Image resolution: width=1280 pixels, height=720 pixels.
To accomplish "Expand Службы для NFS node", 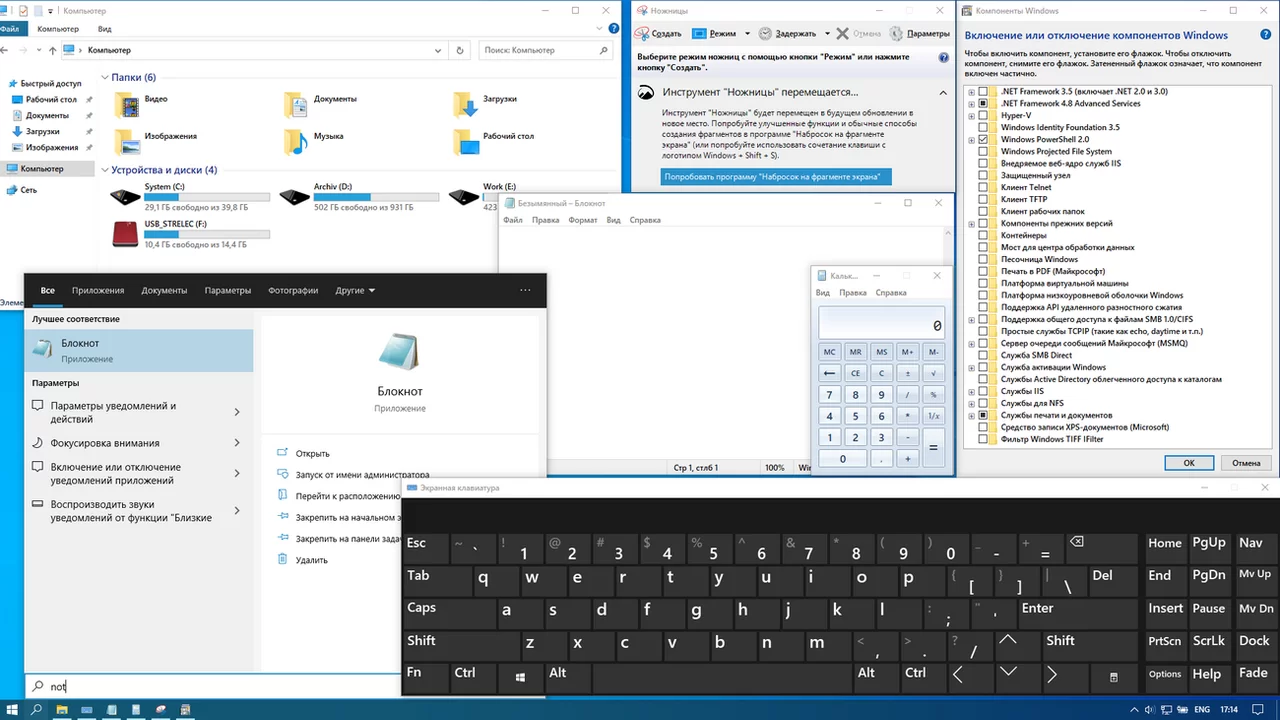I will tap(971, 403).
